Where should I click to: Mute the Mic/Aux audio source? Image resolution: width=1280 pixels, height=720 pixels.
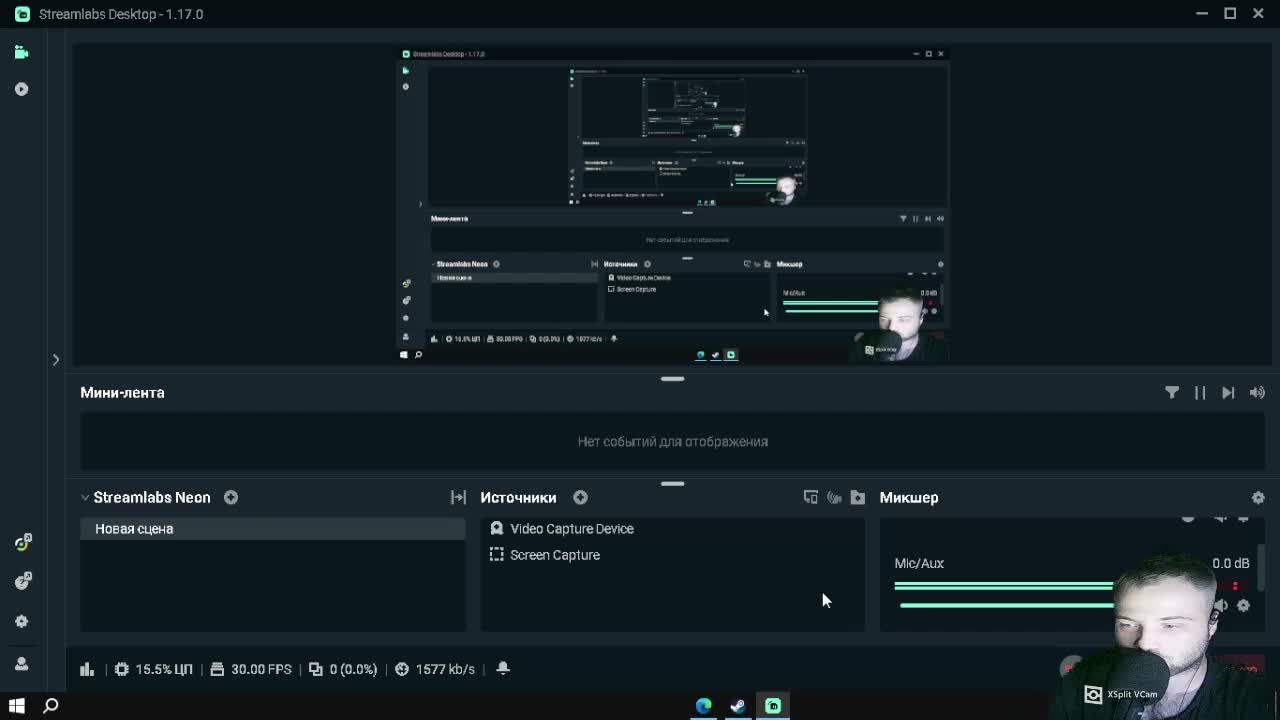coord(1221,605)
